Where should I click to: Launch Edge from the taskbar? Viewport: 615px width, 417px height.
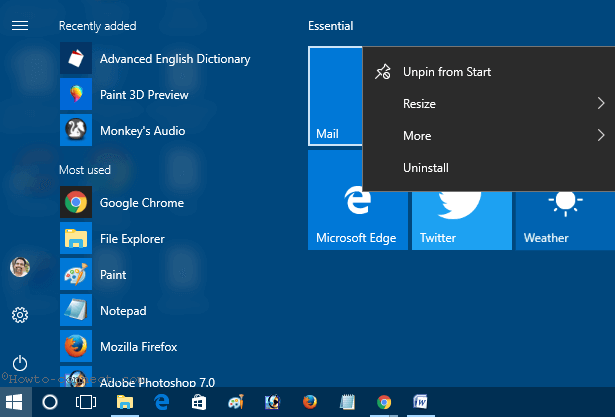pos(162,402)
